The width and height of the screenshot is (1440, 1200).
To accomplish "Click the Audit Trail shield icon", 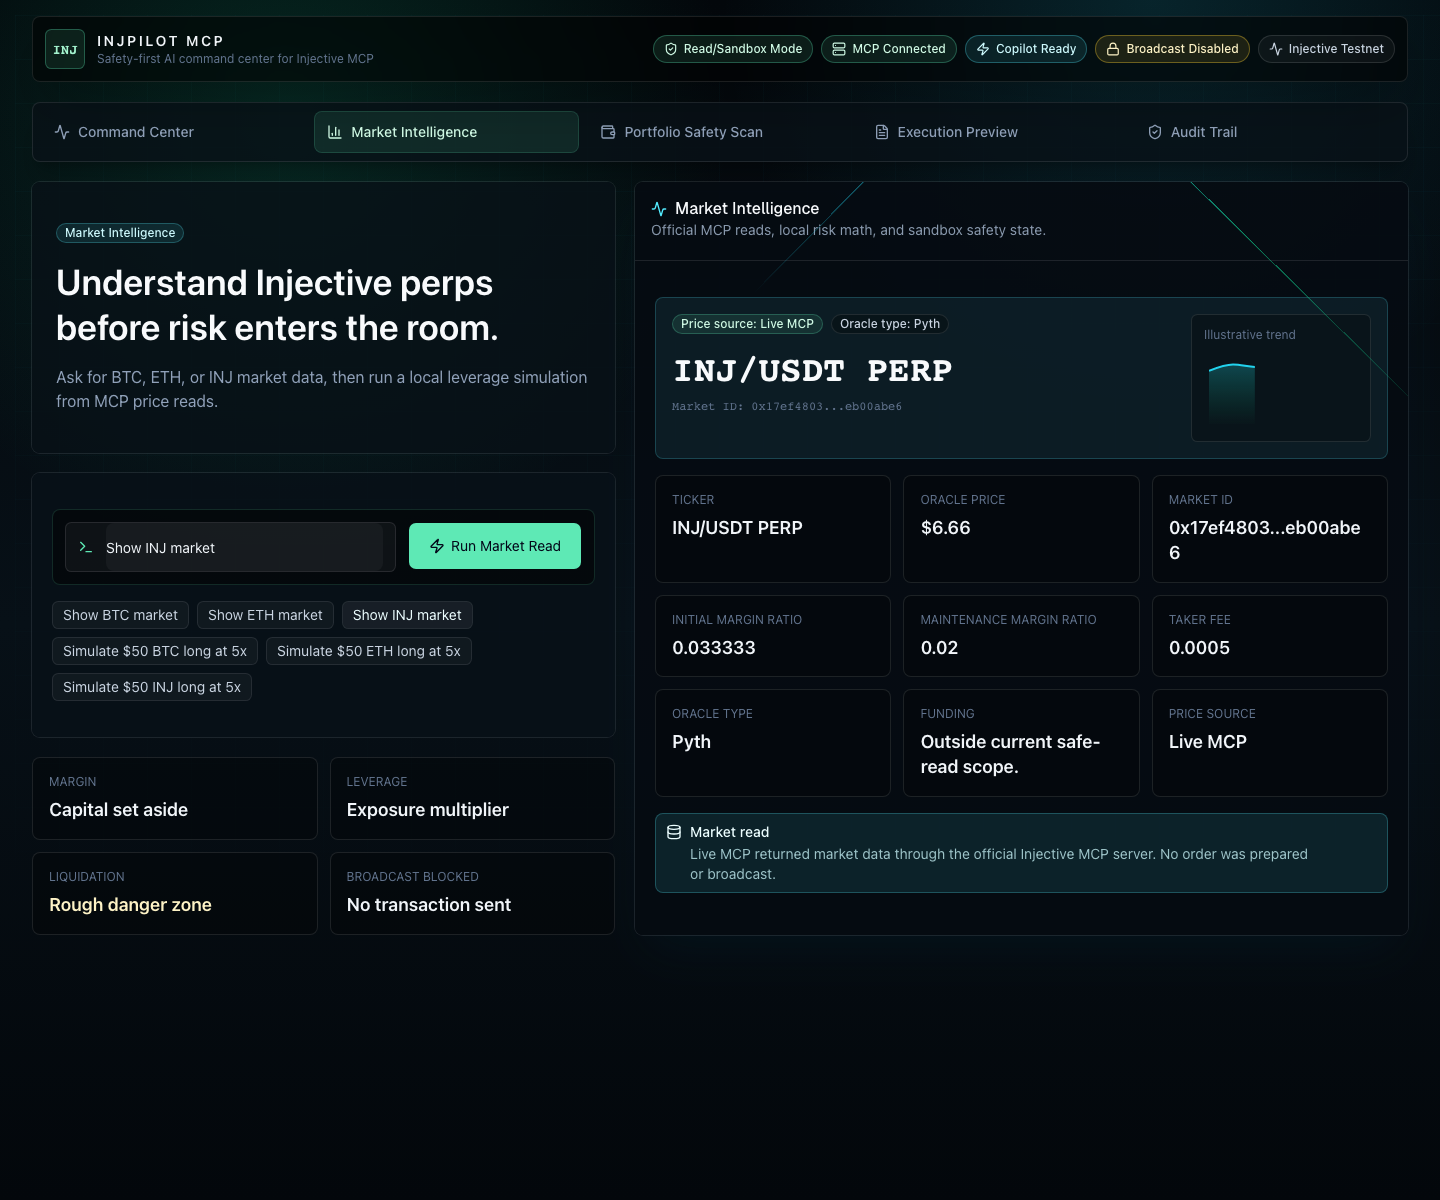I will (1155, 132).
